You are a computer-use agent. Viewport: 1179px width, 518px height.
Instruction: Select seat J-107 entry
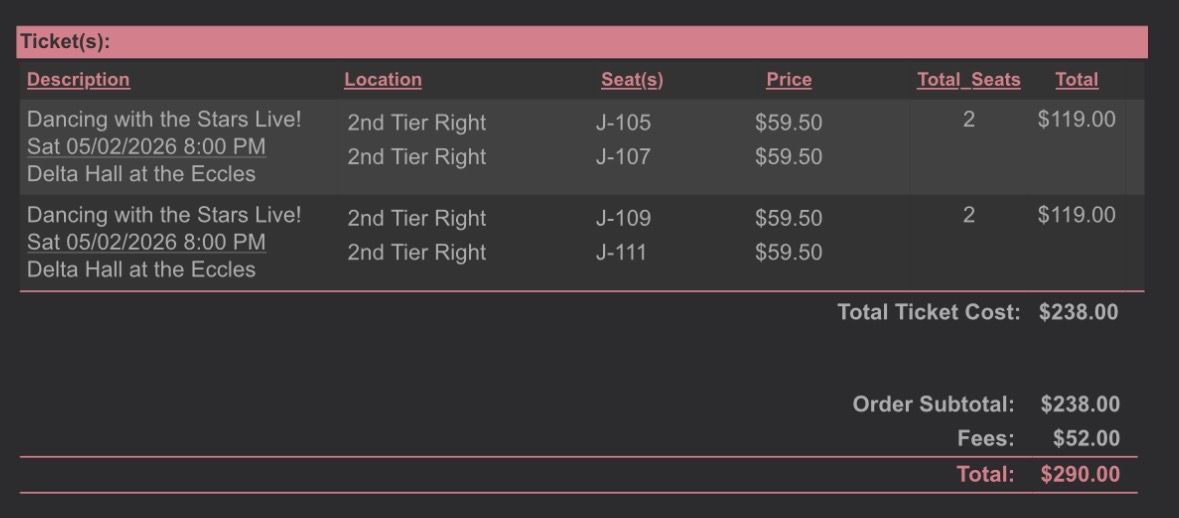623,157
